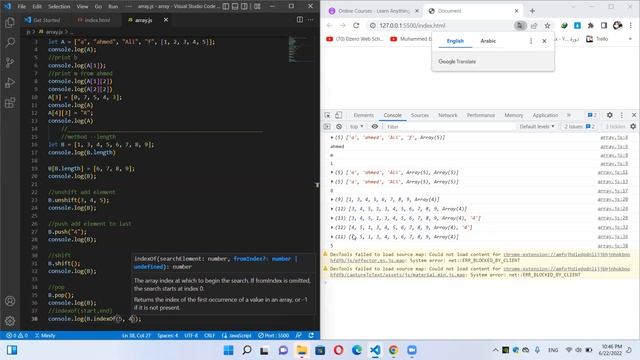Screen dimensions: 640x360
Task: Open a new Chrome tab
Action: [x=532, y=11]
